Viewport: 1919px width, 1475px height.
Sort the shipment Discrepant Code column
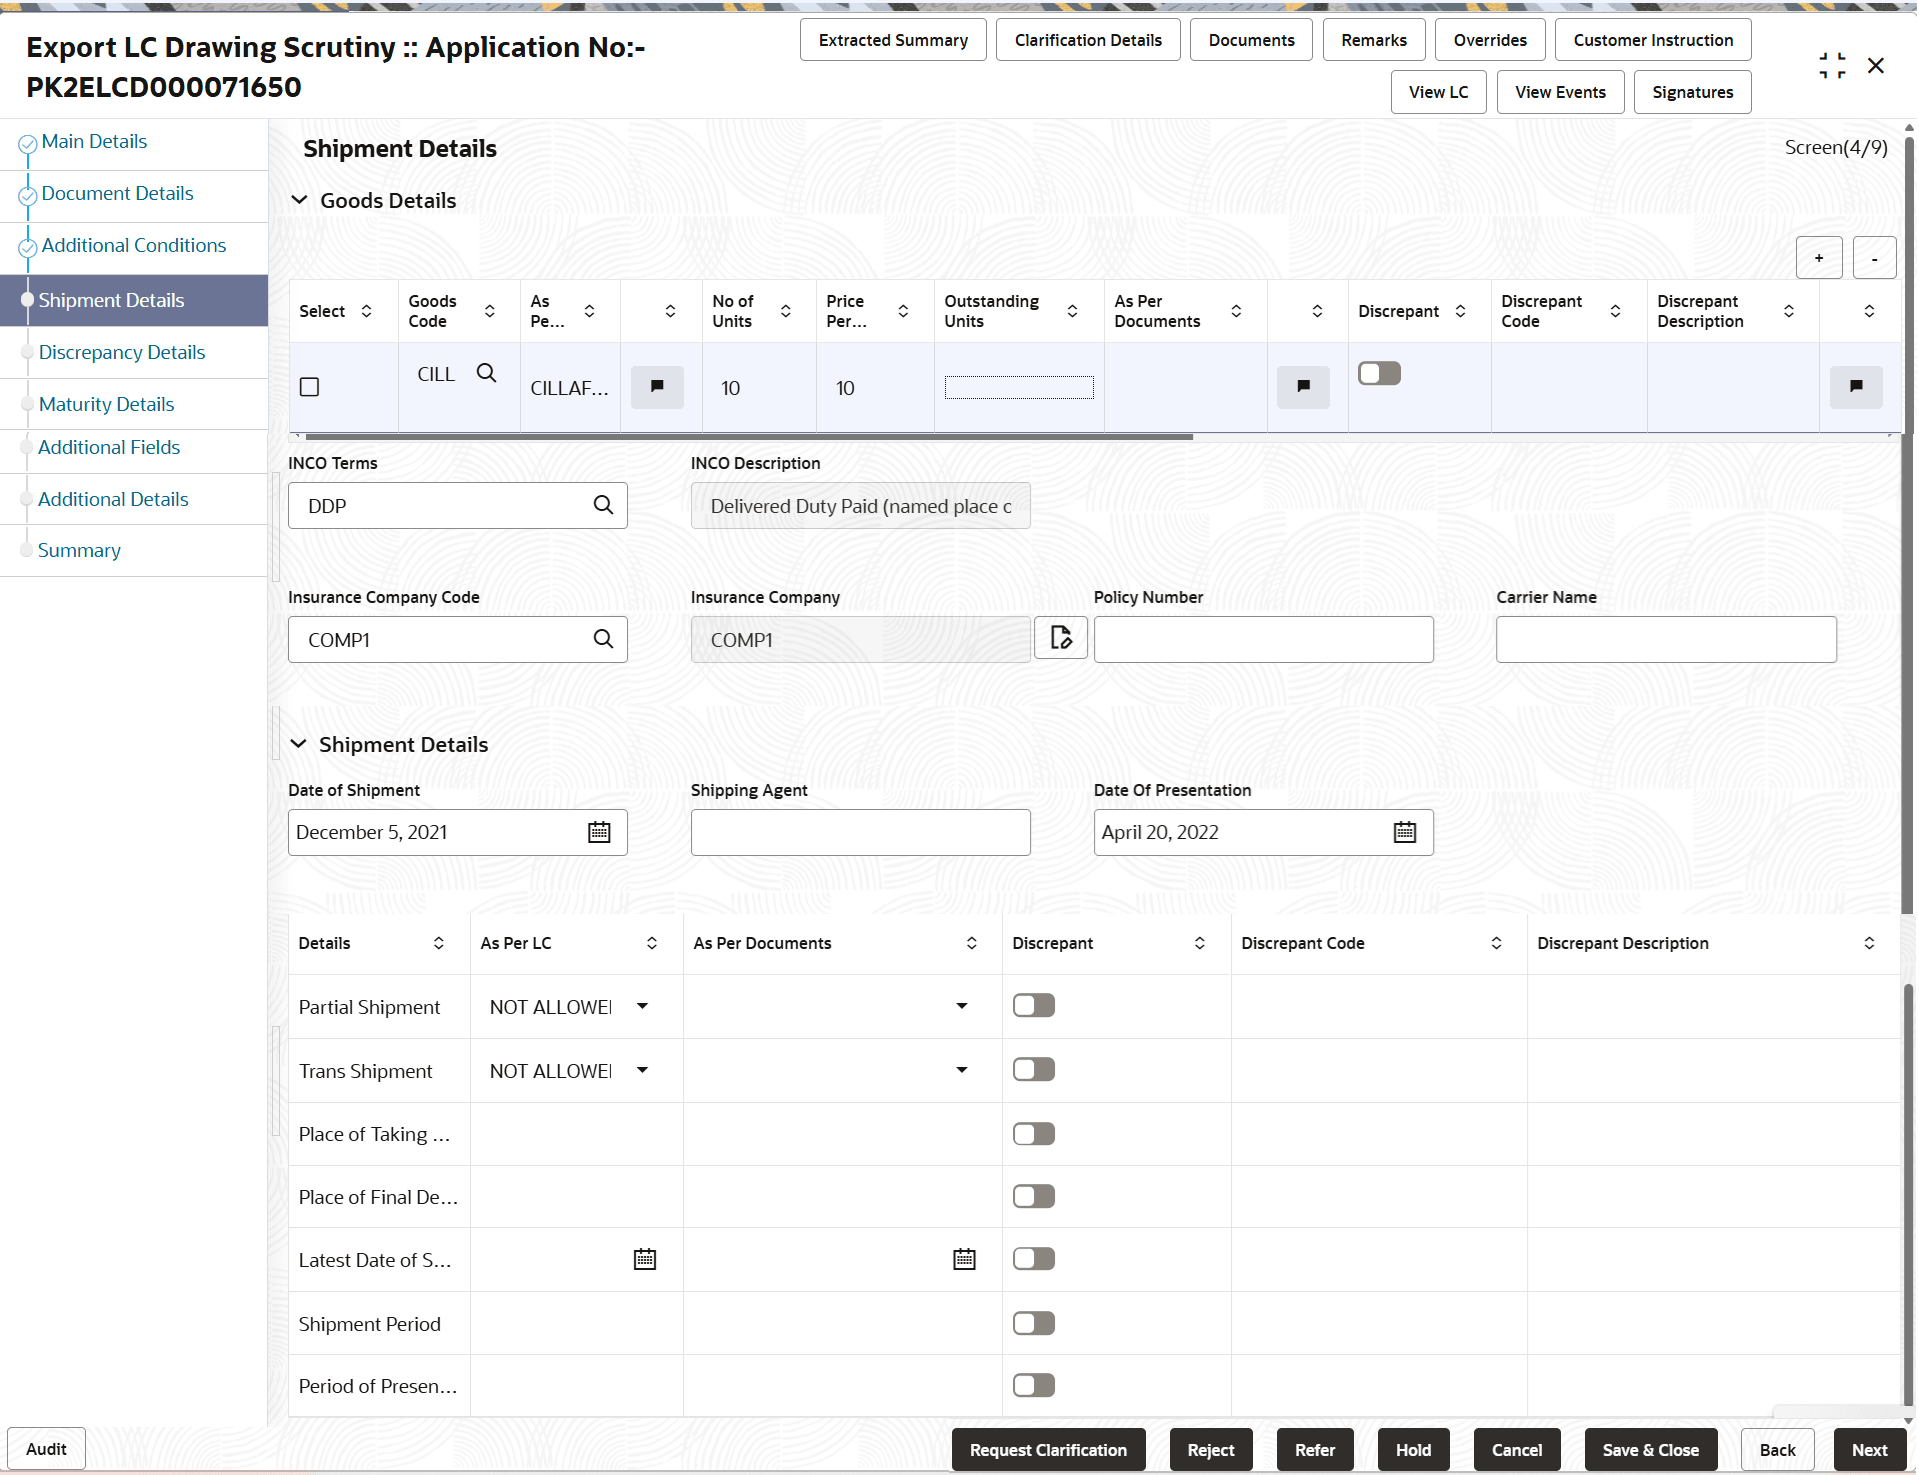[x=1497, y=943]
